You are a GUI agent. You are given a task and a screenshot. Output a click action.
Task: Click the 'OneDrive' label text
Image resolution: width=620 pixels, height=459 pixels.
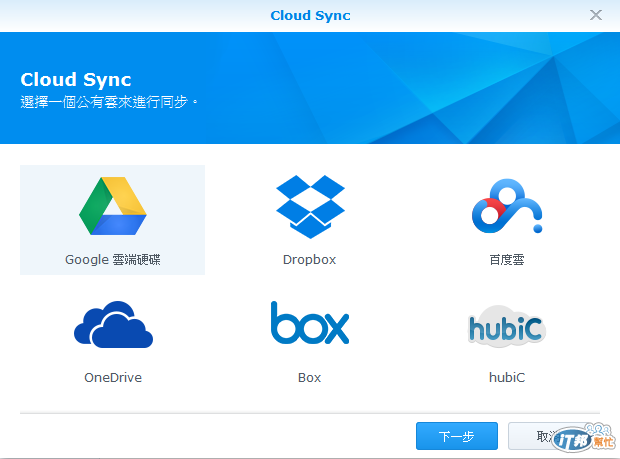tap(113, 378)
